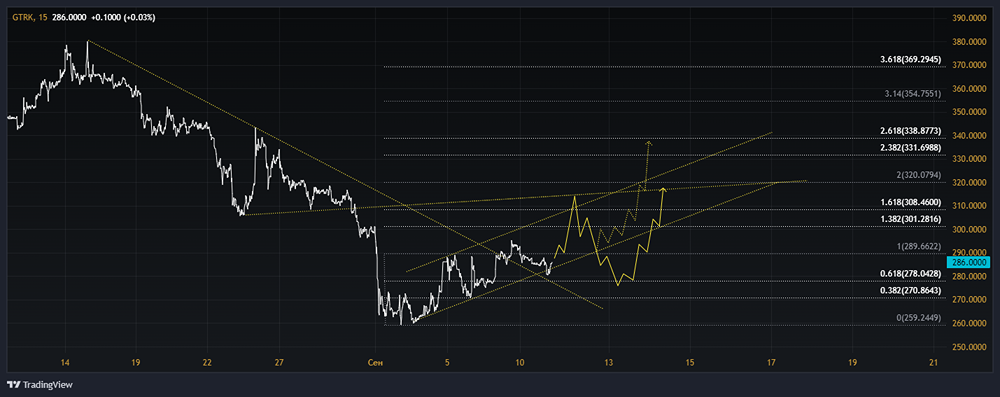Click price axis label 250.0000
Image resolution: width=1000 pixels, height=397 pixels.
pos(969,347)
